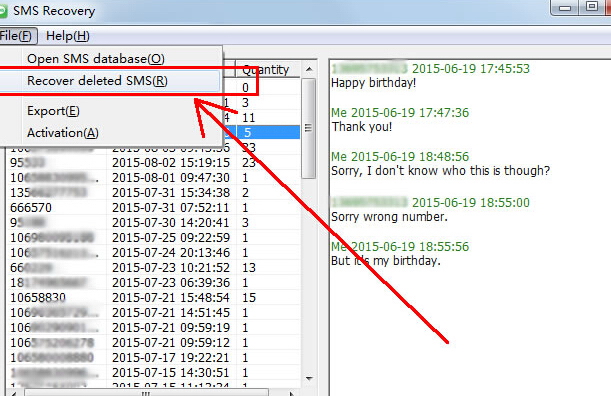The height and width of the screenshot is (396, 611).
Task: Click timestamp header 2015-06-19 18:55:00
Action: [471, 203]
